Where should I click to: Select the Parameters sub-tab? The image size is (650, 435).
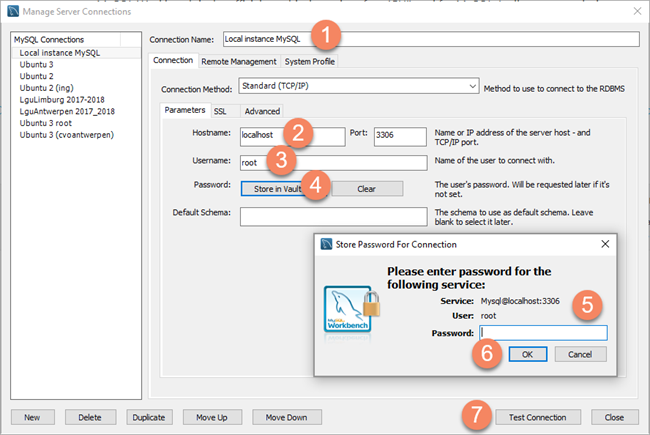tap(185, 110)
